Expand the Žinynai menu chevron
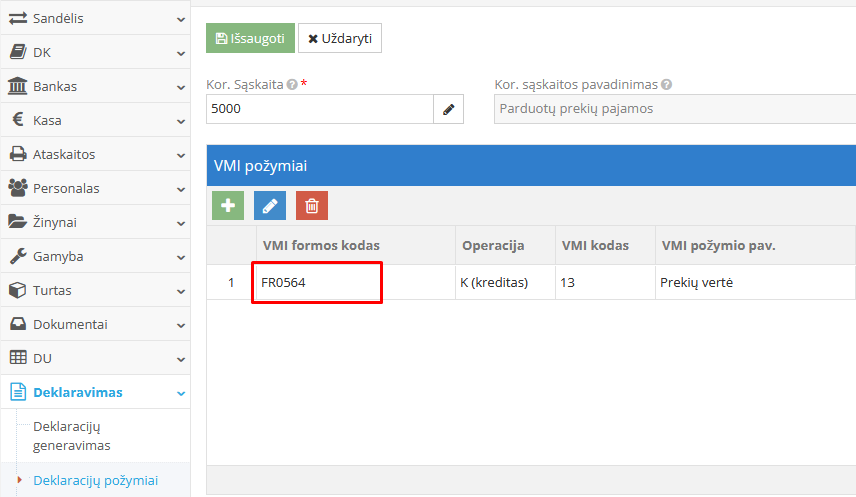This screenshot has height=497, width=856. [180, 222]
